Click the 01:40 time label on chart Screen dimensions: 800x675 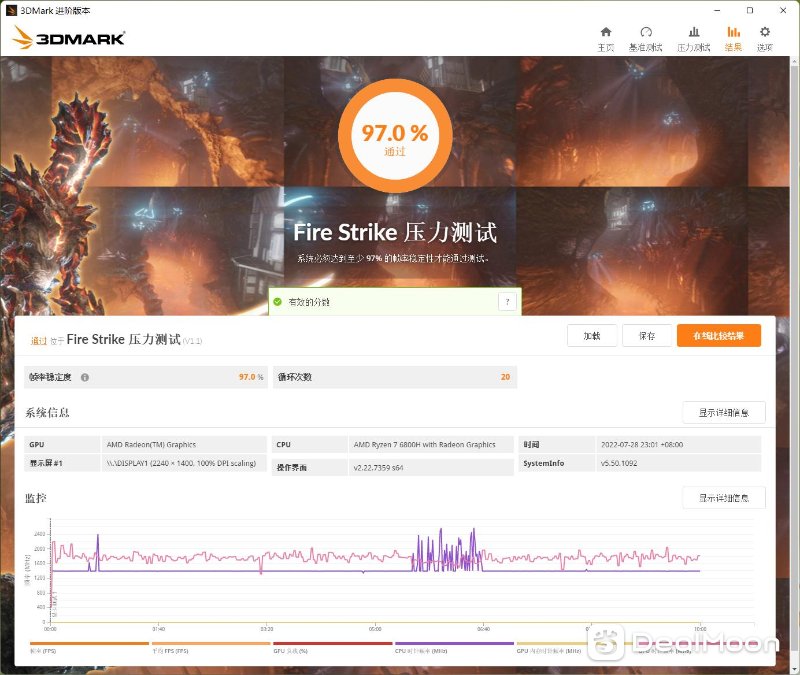(159, 629)
